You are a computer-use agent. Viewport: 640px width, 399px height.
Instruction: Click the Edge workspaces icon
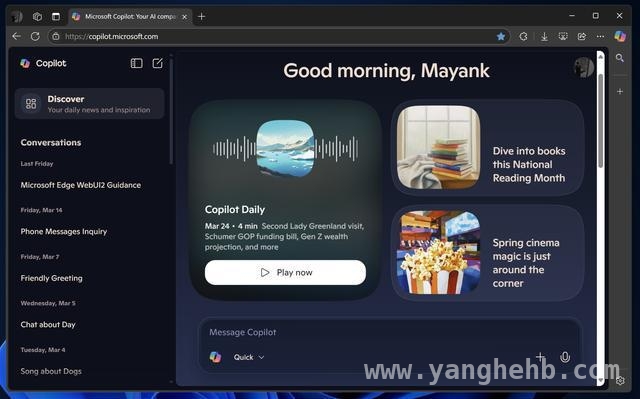(37, 17)
